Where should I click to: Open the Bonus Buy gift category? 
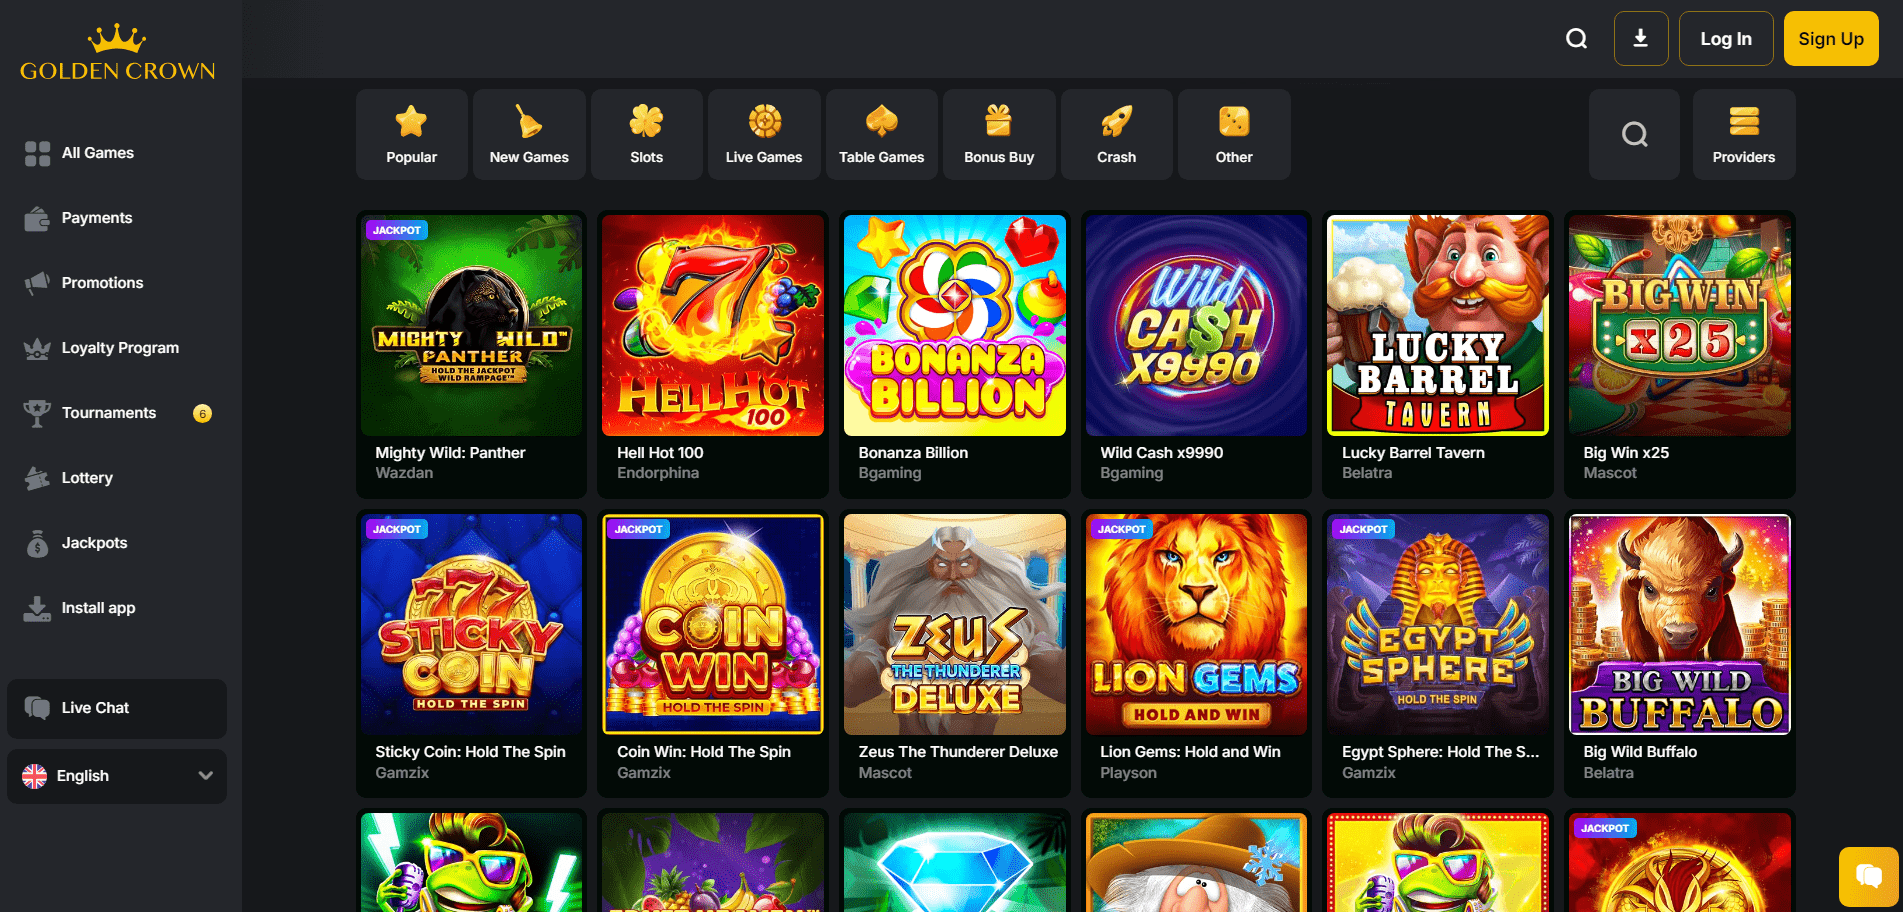click(x=999, y=134)
